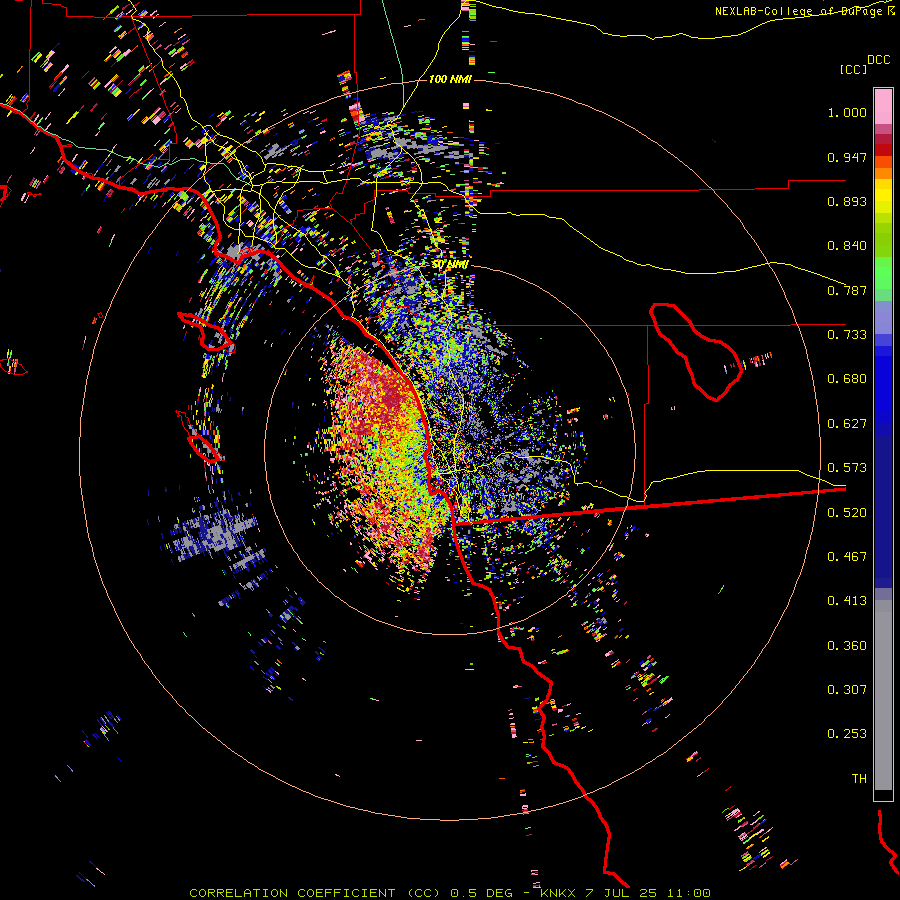Click the 0.840 scale value
The width and height of the screenshot is (900, 900).
847,246
